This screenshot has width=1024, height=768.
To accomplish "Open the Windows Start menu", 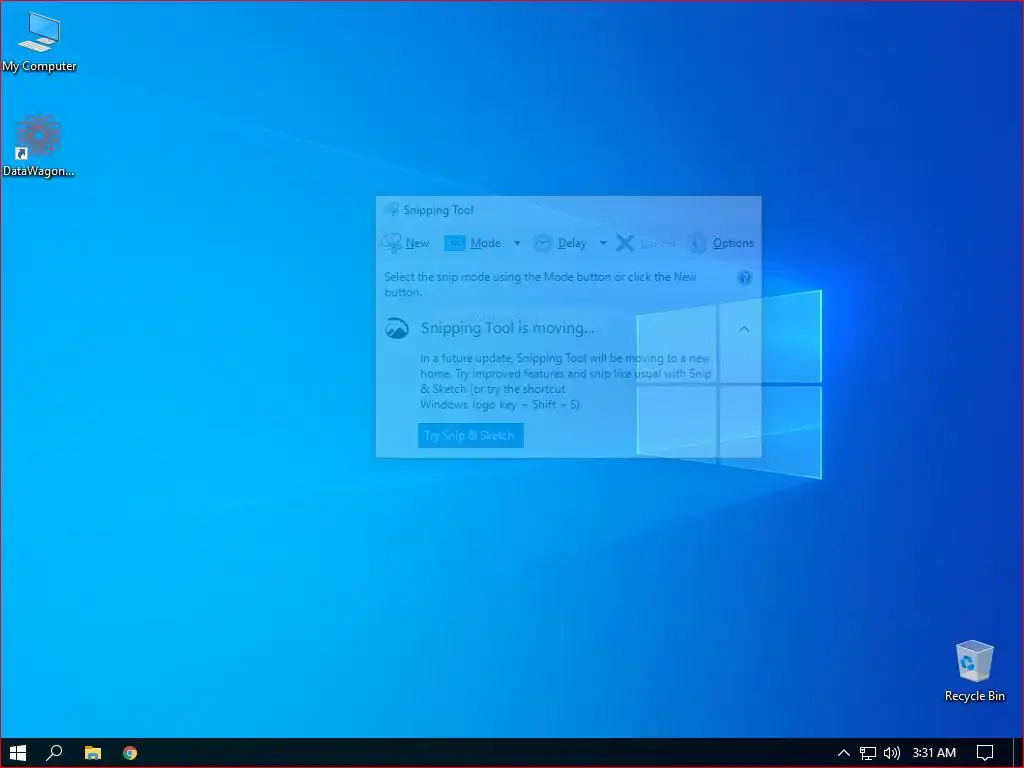I will pyautogui.click(x=18, y=753).
